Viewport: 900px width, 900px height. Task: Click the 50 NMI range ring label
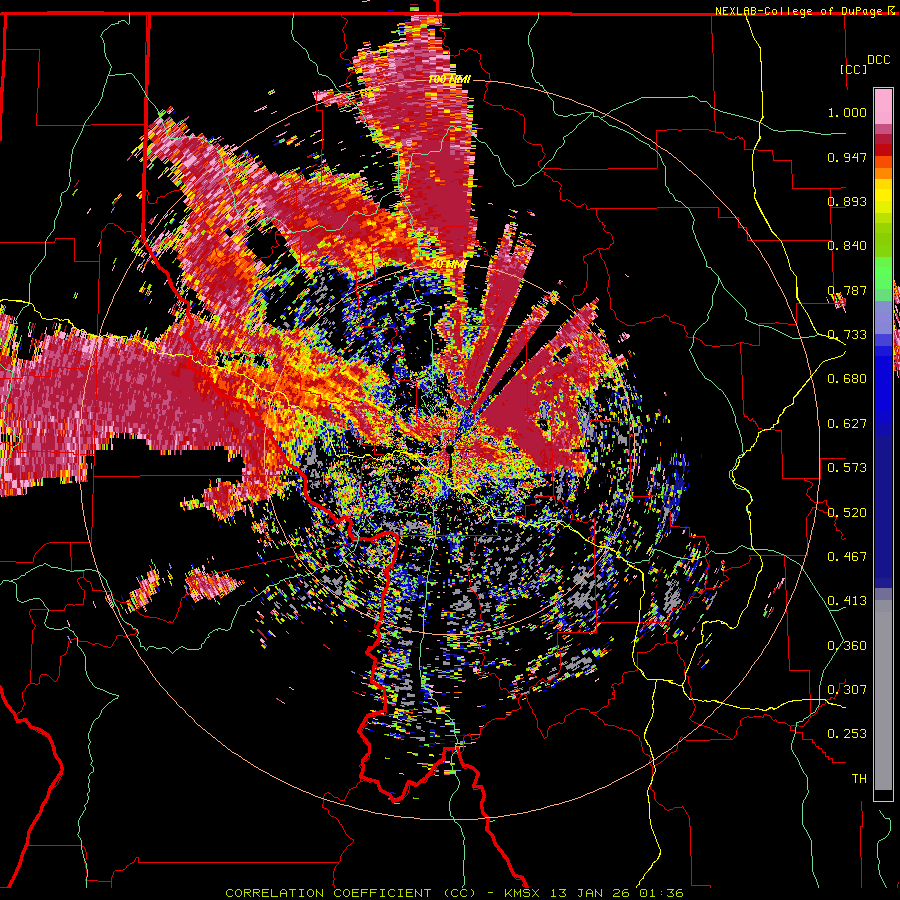tap(448, 264)
